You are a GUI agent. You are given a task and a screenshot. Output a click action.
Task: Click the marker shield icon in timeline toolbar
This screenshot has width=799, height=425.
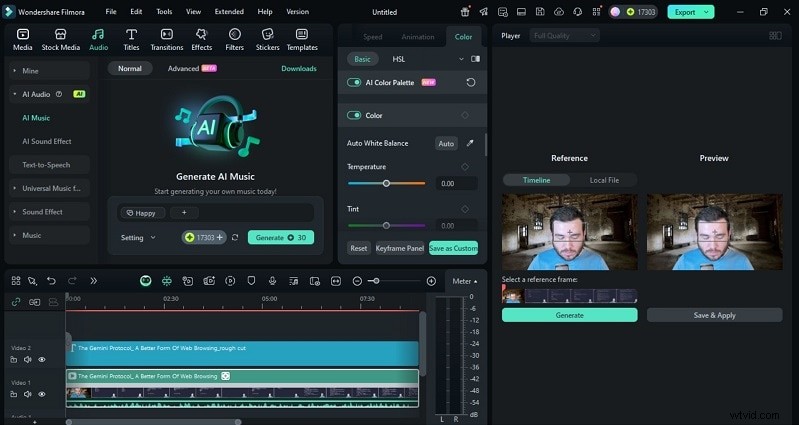[251, 281]
